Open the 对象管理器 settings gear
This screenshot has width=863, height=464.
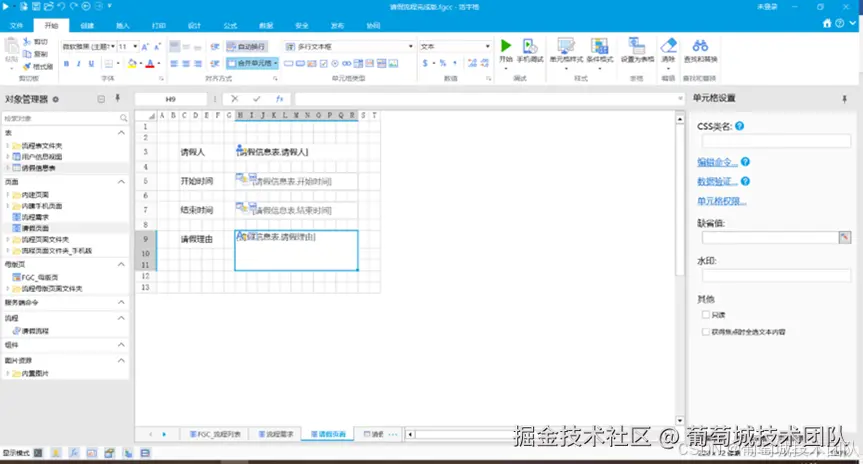[56, 100]
